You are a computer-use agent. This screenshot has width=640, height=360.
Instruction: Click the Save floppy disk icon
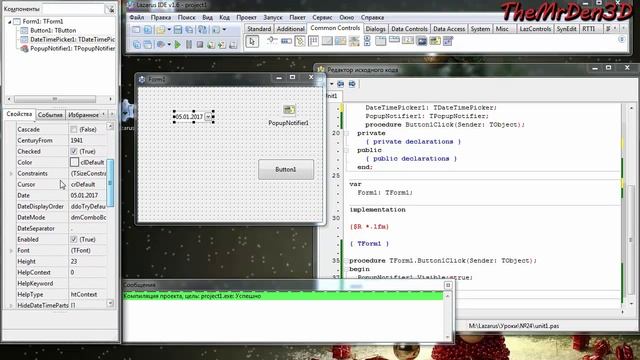coord(178,30)
